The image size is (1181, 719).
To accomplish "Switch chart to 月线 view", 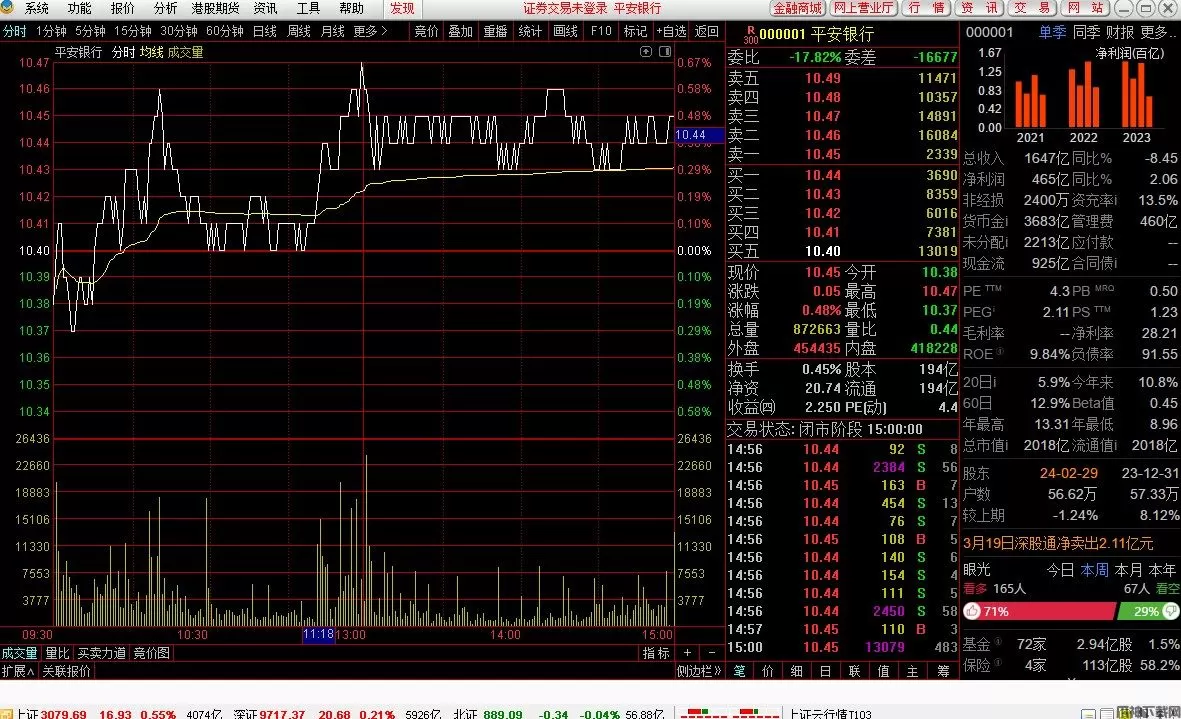I will coord(333,31).
